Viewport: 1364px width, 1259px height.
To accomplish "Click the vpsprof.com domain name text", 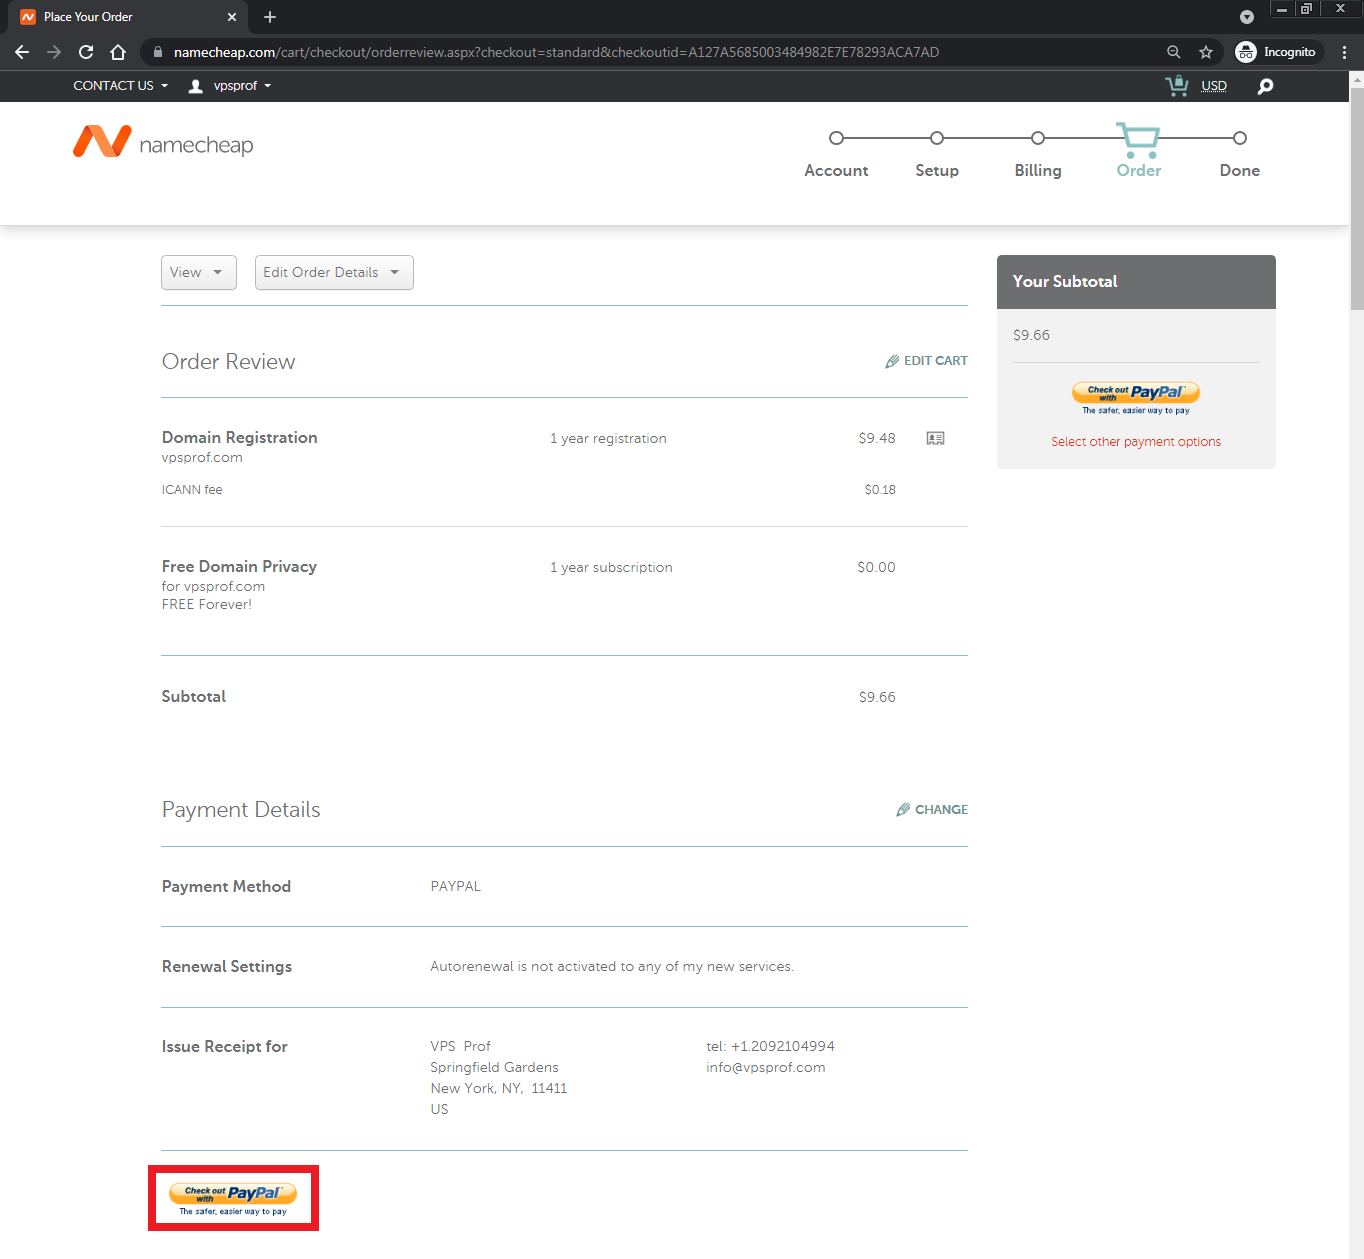I will (202, 458).
